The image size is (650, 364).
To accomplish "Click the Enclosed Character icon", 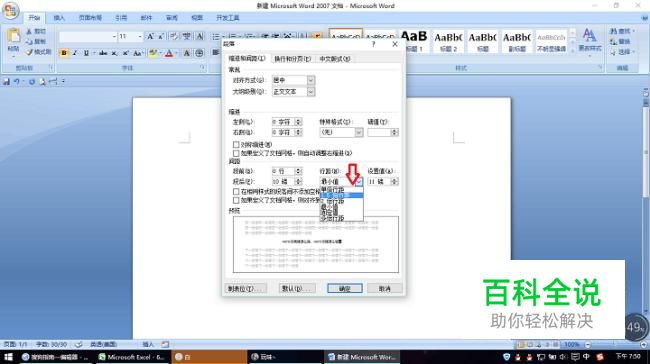I will click(x=199, y=53).
